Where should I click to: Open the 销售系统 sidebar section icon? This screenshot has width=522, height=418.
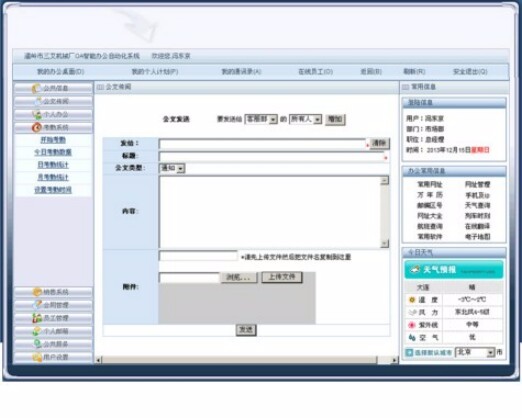[x=37, y=292]
